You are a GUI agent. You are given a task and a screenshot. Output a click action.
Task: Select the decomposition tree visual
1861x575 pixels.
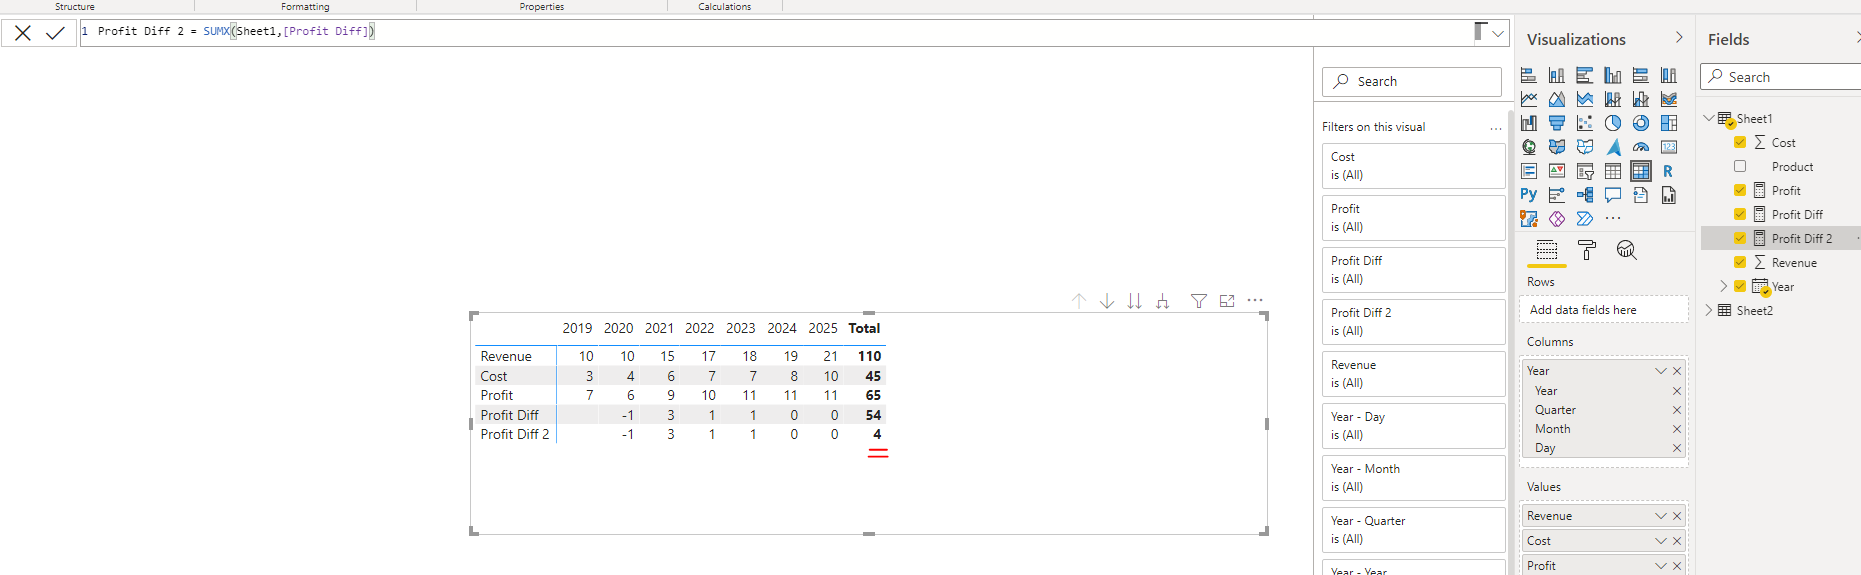click(x=1585, y=195)
